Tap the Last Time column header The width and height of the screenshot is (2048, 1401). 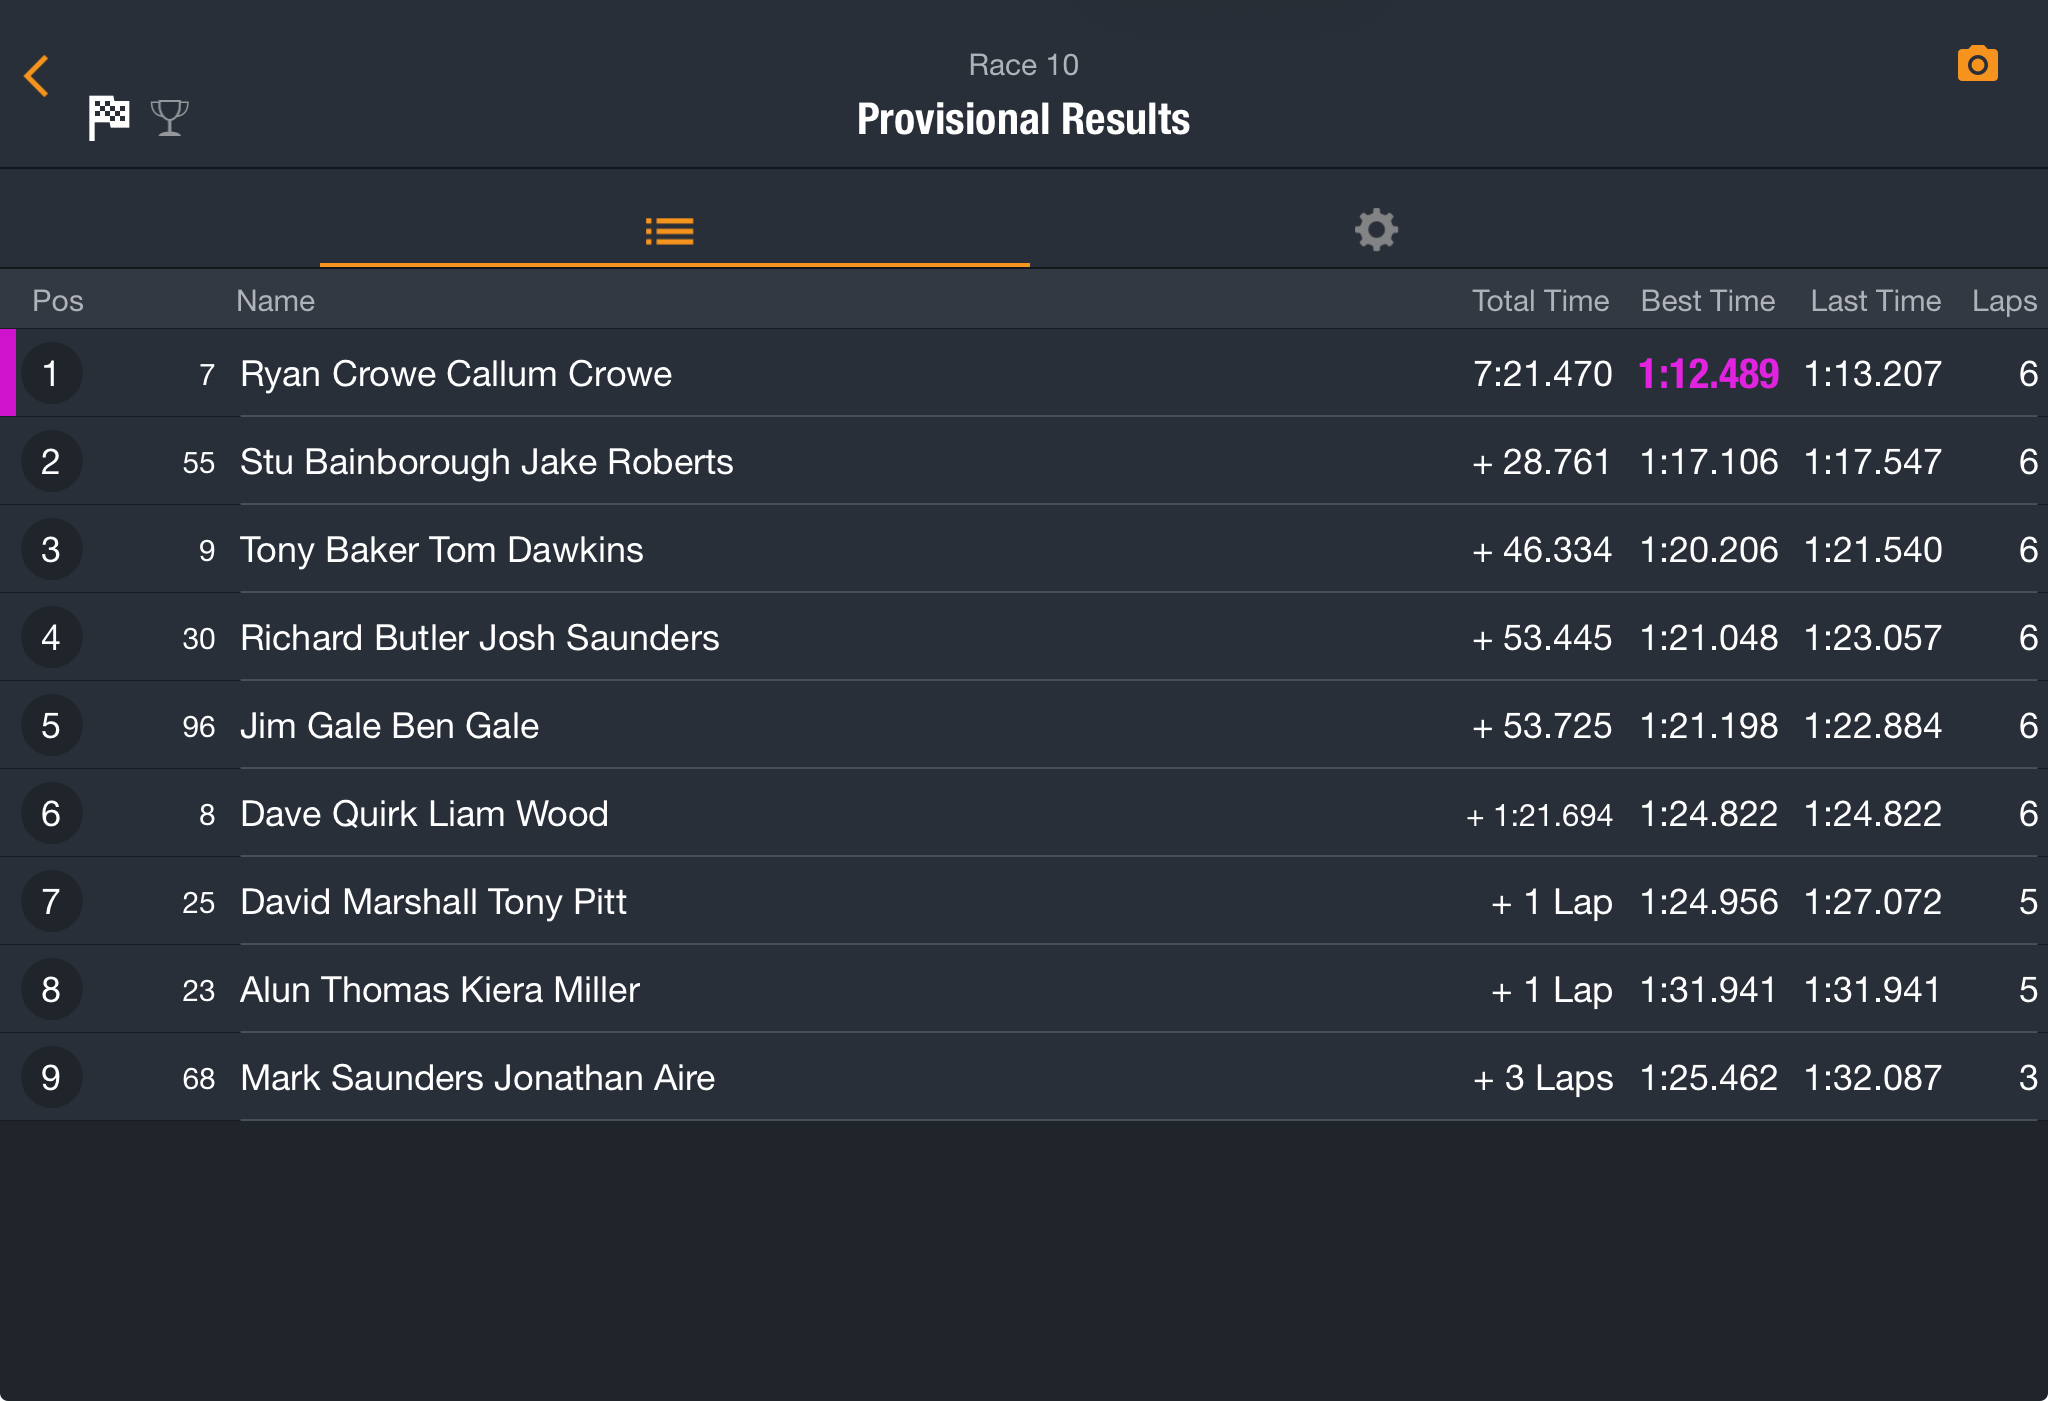pyautogui.click(x=1875, y=301)
